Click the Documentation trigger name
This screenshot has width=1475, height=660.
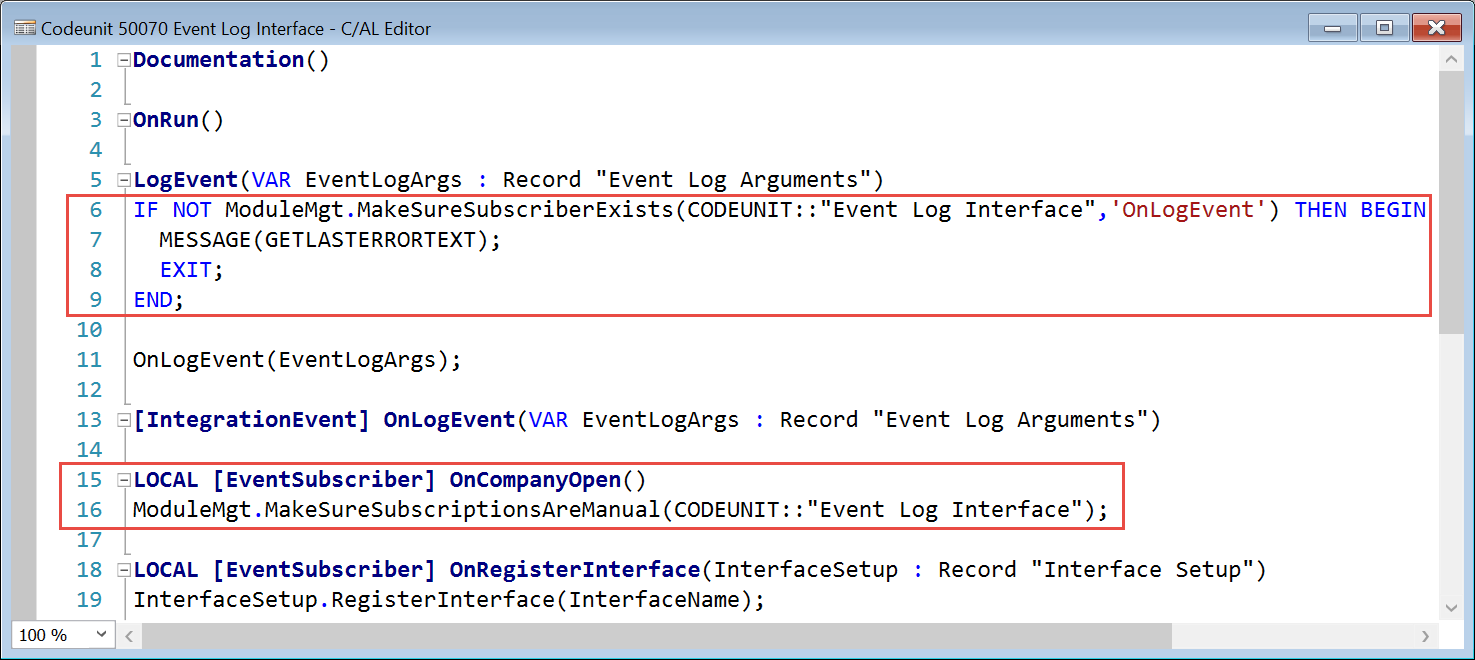click(219, 60)
